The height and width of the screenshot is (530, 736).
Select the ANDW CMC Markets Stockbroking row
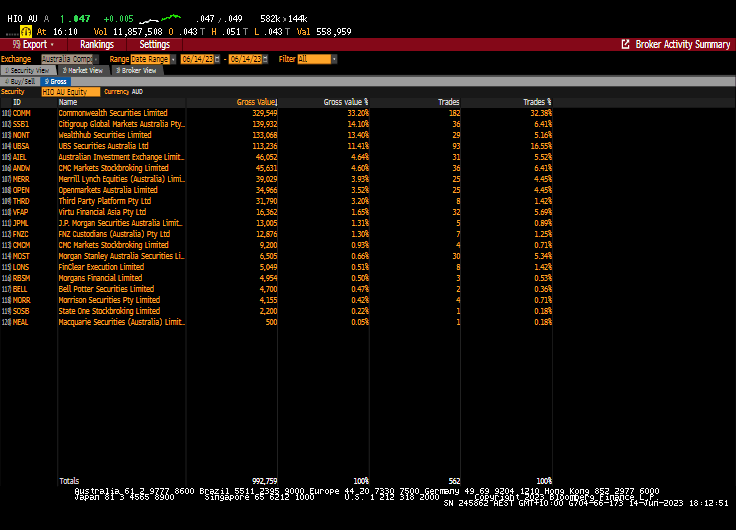(x=276, y=168)
